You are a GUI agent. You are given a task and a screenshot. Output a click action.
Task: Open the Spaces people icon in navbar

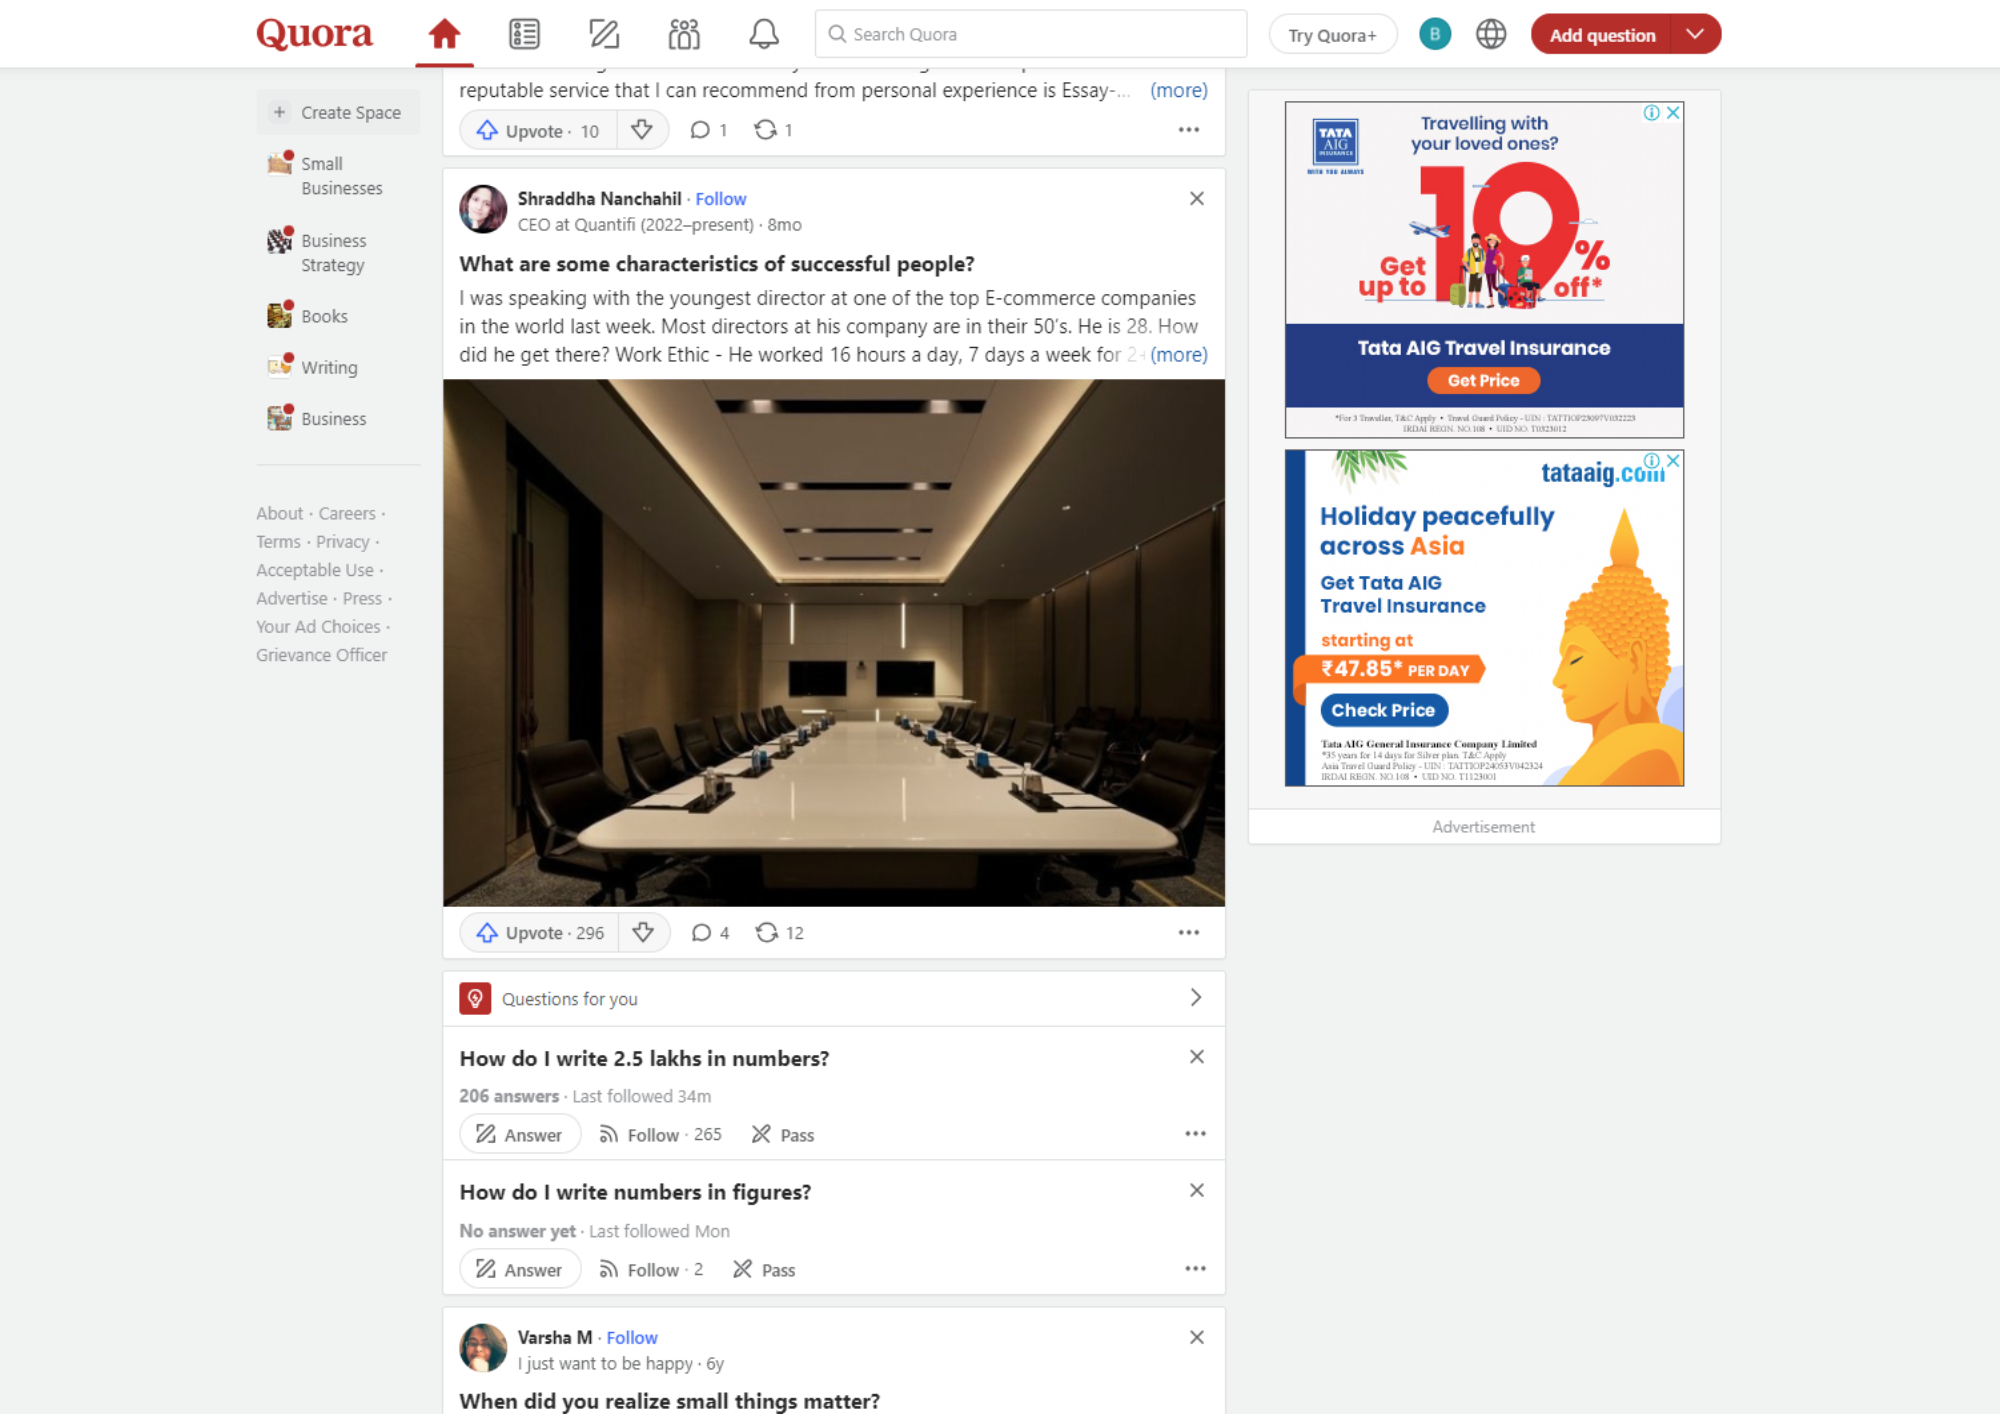(x=684, y=35)
